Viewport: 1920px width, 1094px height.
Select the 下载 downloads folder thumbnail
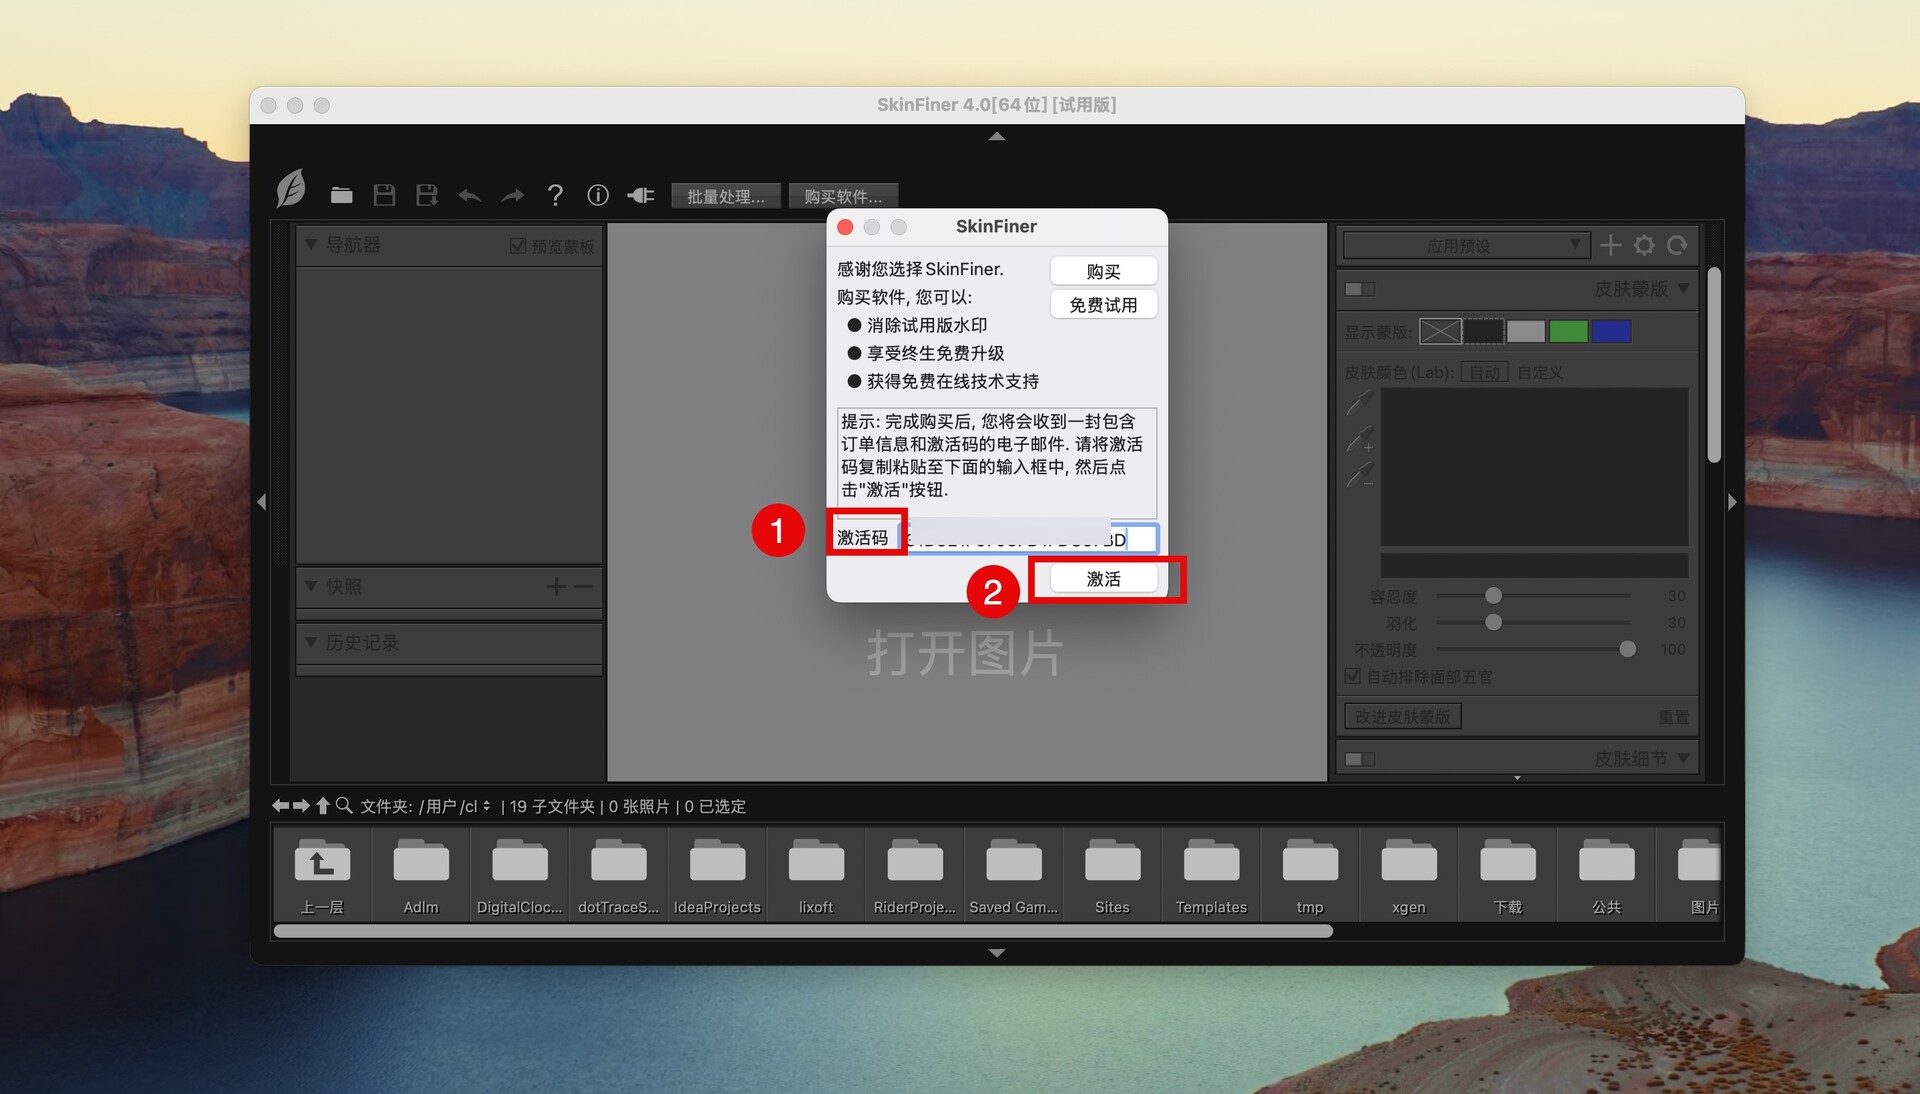[1508, 875]
